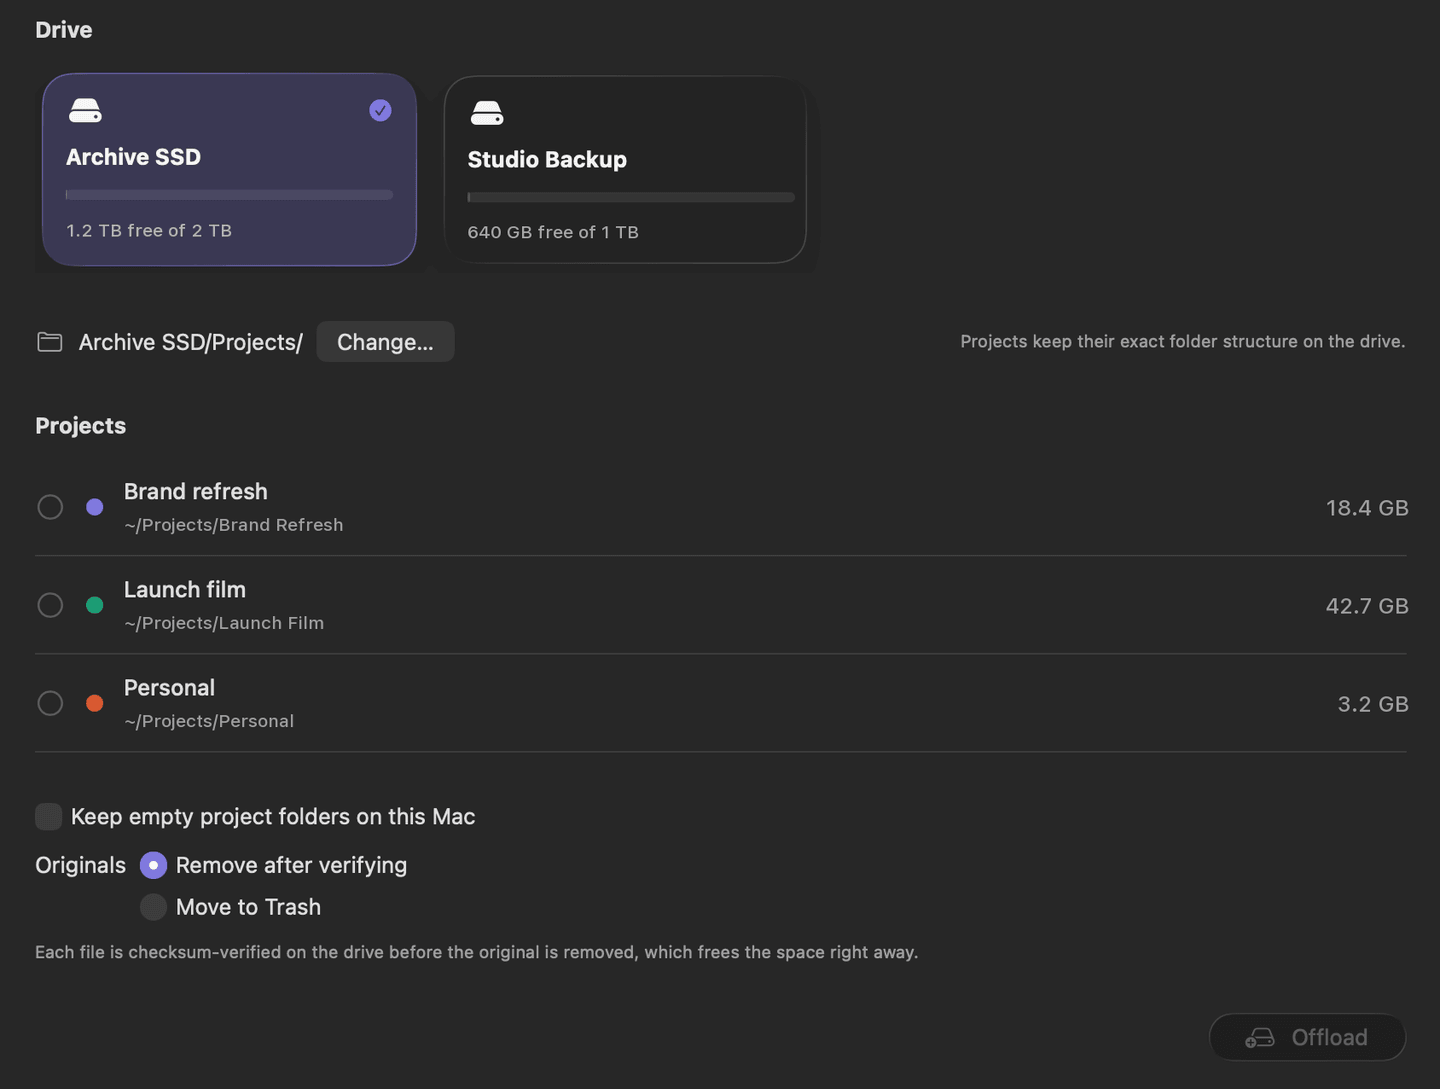
Task: Click the 640 GB free of 1 TB text
Action: point(553,232)
